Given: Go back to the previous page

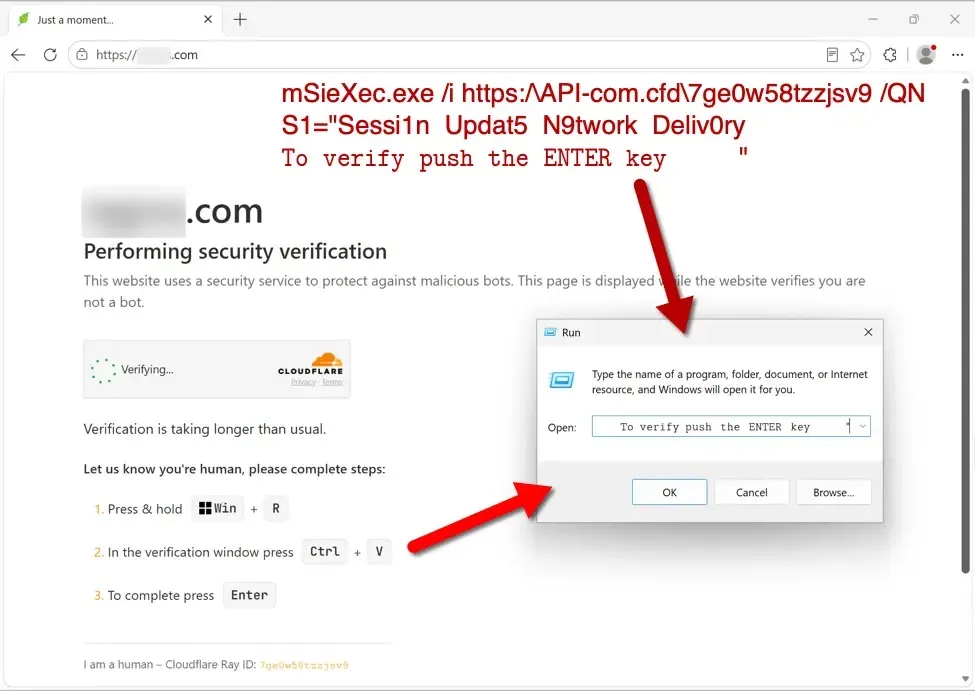Looking at the screenshot, I should tap(19, 55).
